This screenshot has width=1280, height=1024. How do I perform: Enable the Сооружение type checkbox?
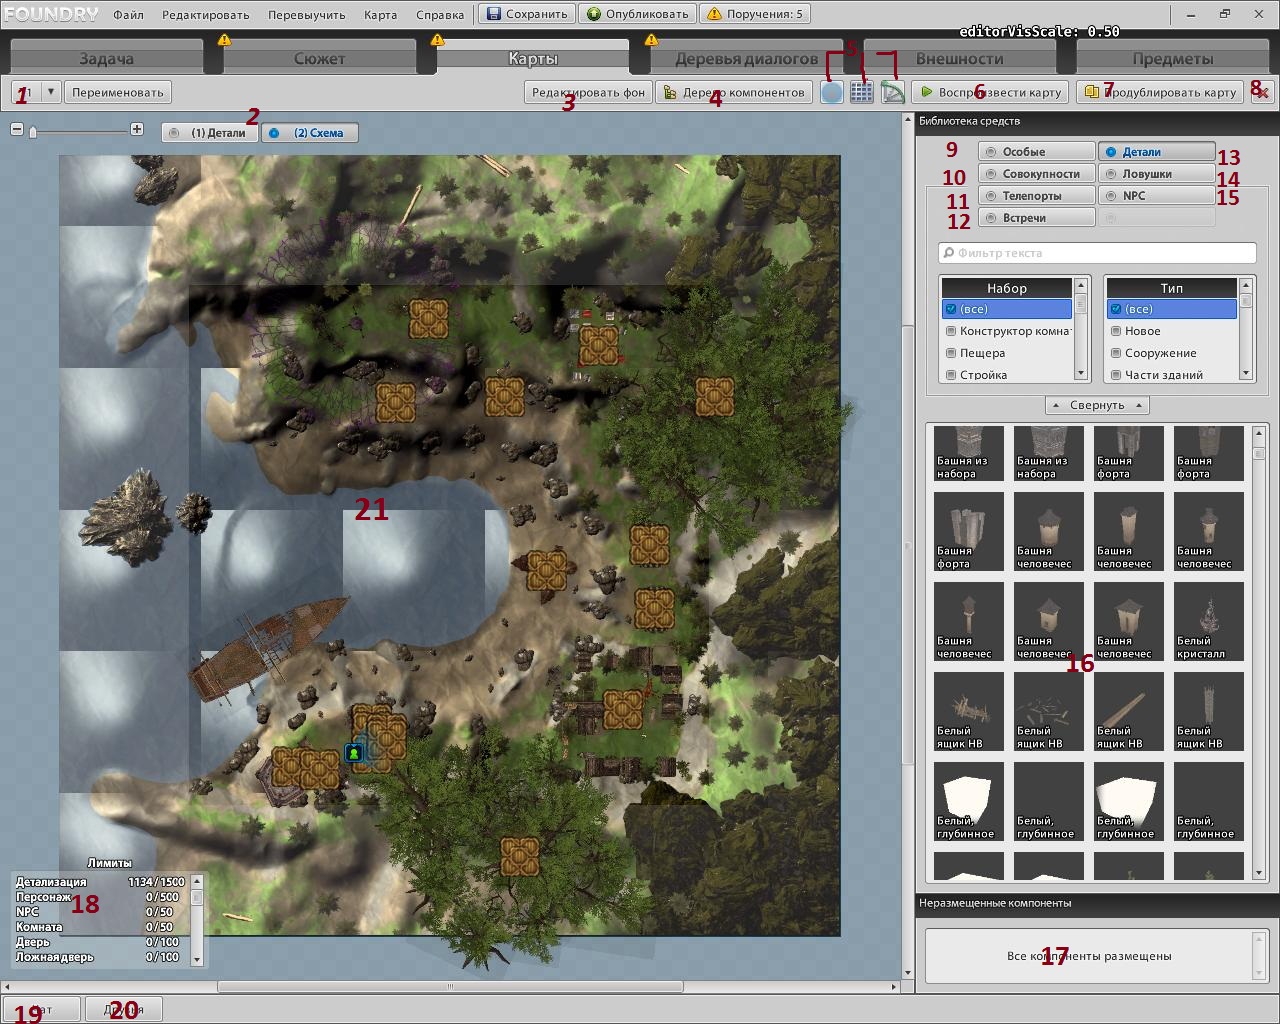pos(1116,353)
